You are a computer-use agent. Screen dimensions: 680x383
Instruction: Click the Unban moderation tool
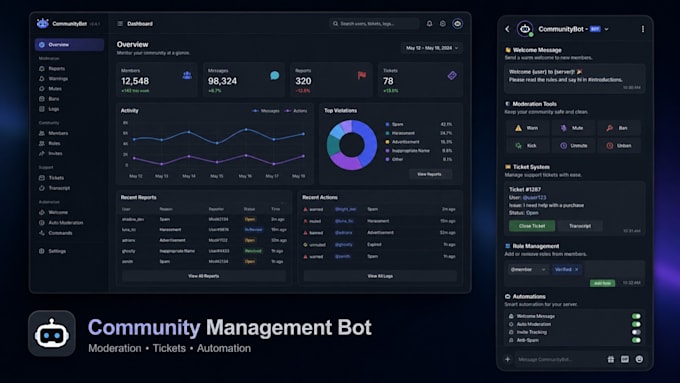click(619, 146)
